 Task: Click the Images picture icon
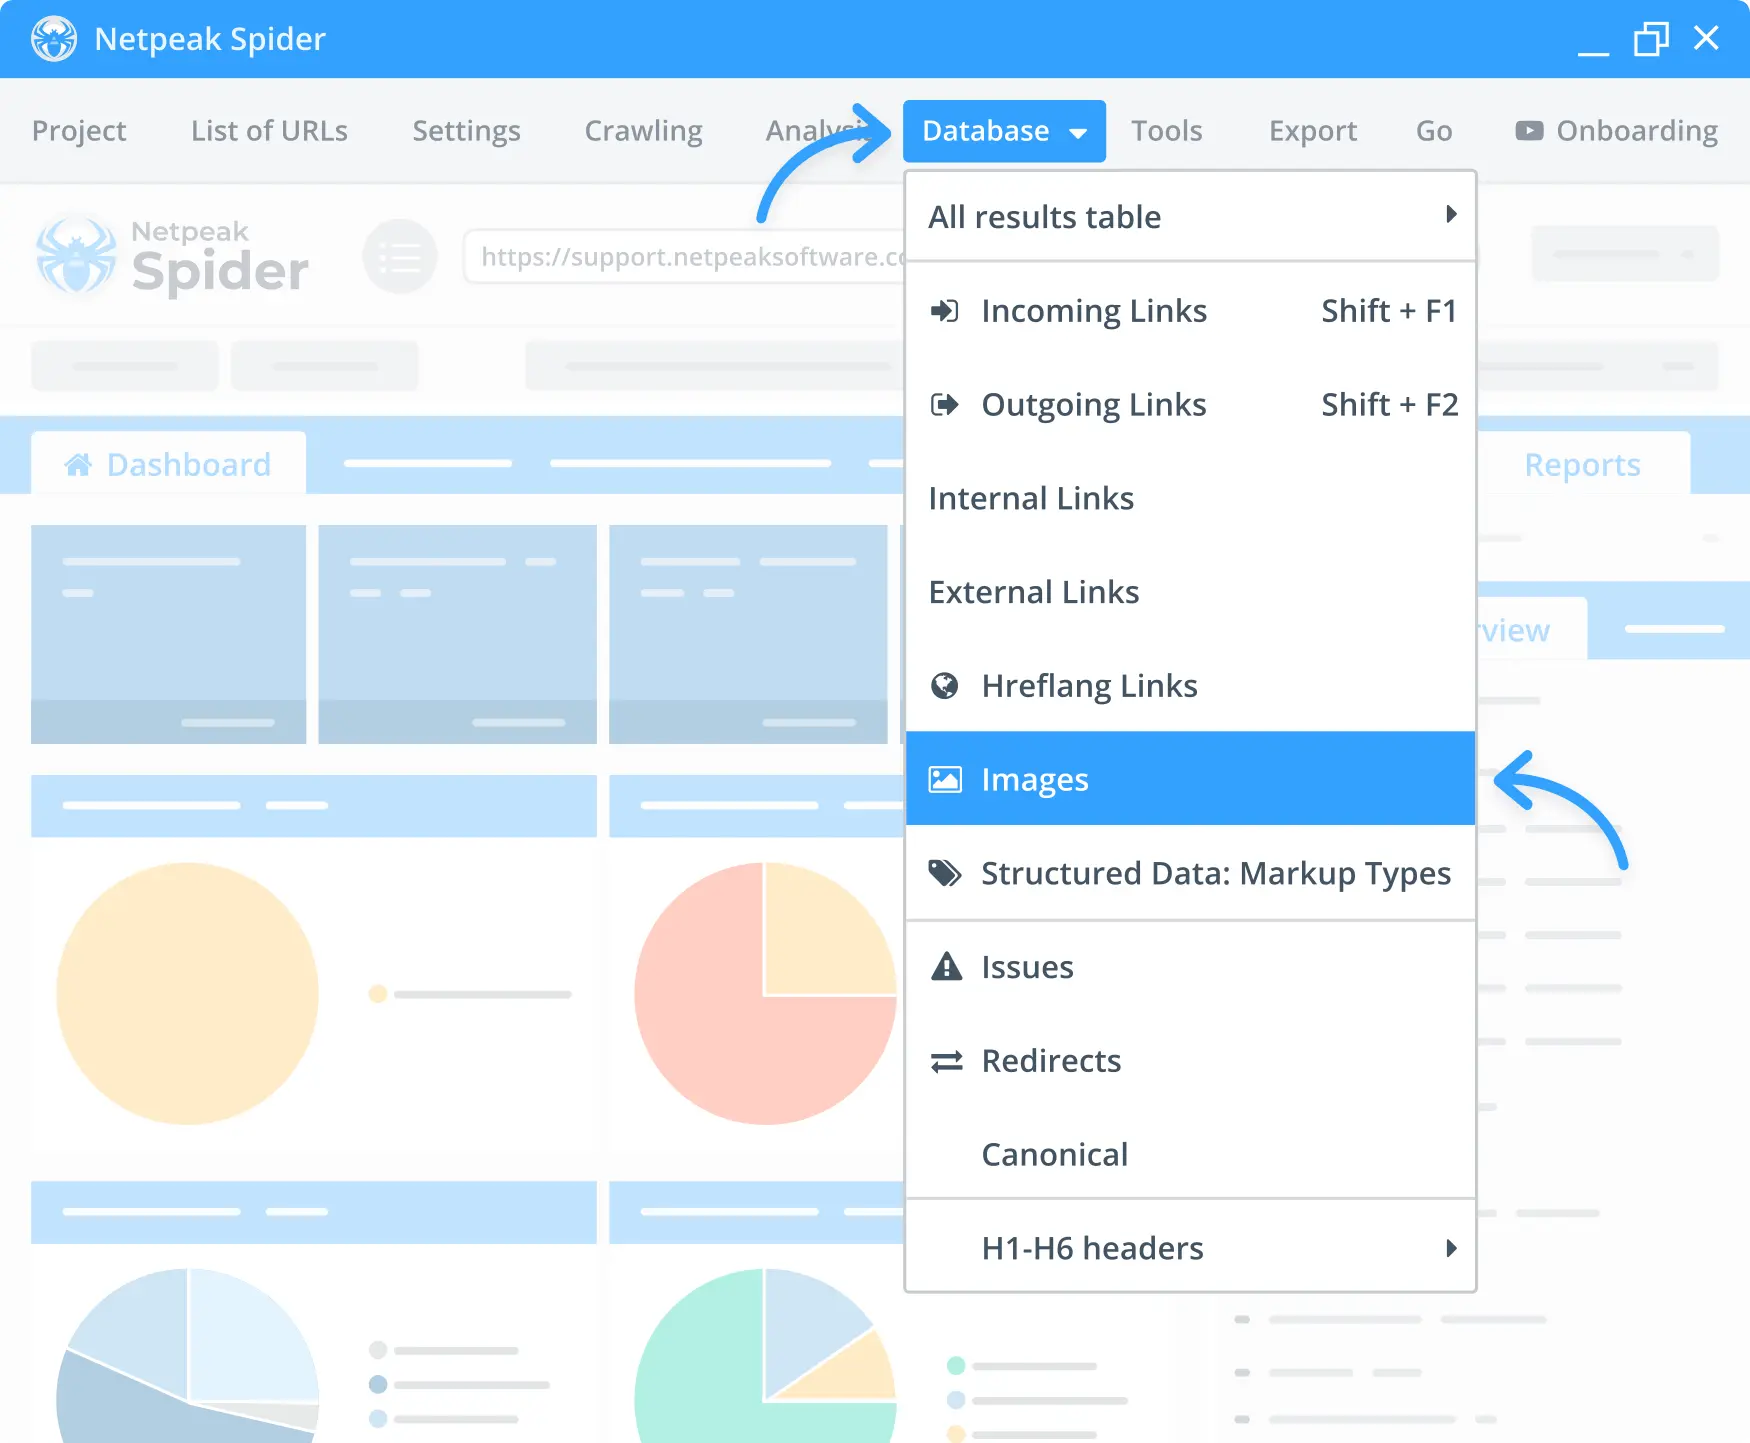[x=945, y=779]
